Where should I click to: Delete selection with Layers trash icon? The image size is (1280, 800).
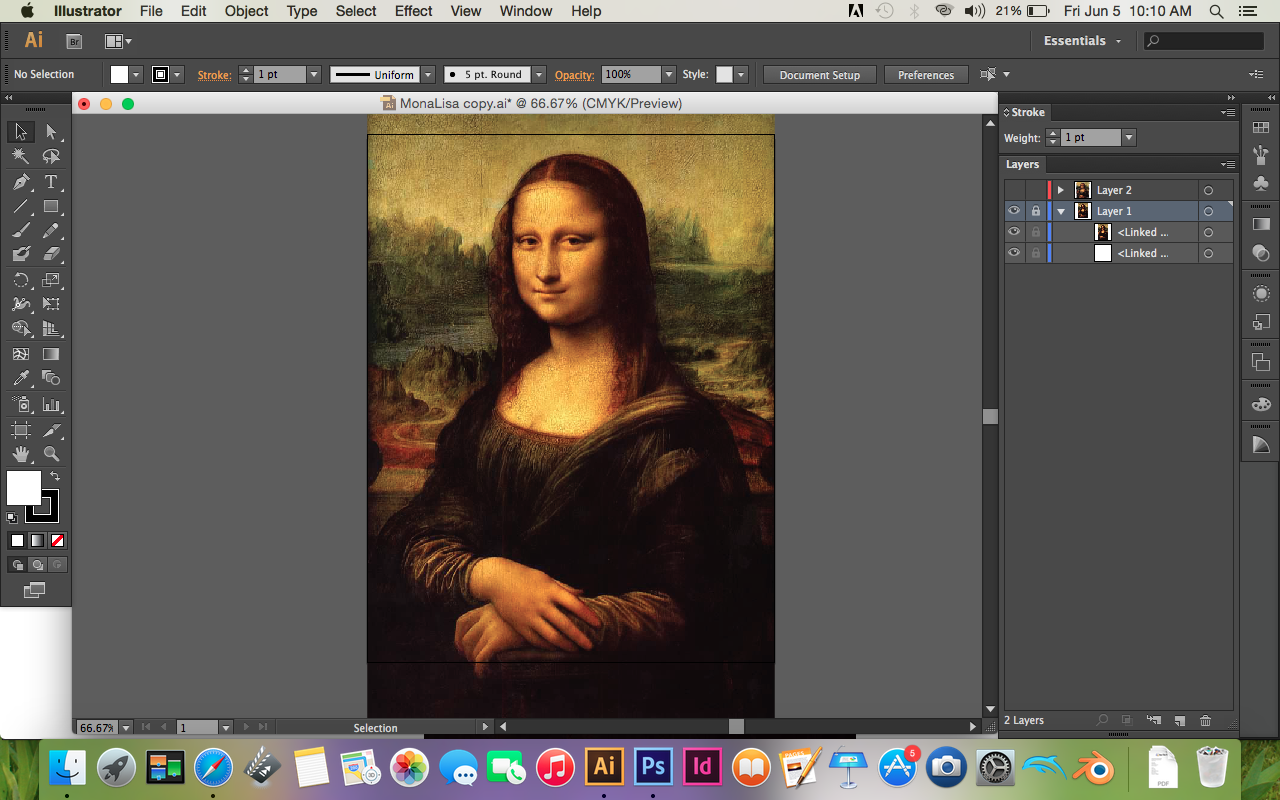tap(1205, 720)
